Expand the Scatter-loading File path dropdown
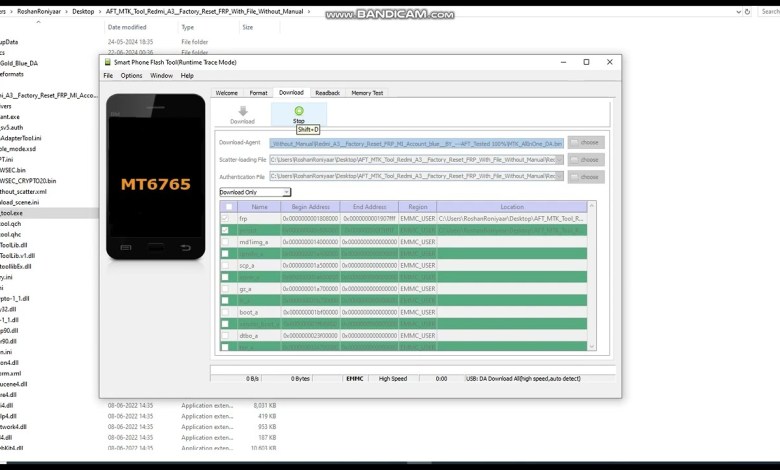The image size is (780, 470). coord(560,160)
